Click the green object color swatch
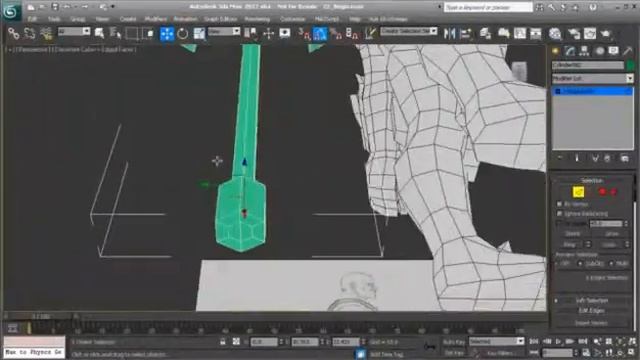 (630, 65)
